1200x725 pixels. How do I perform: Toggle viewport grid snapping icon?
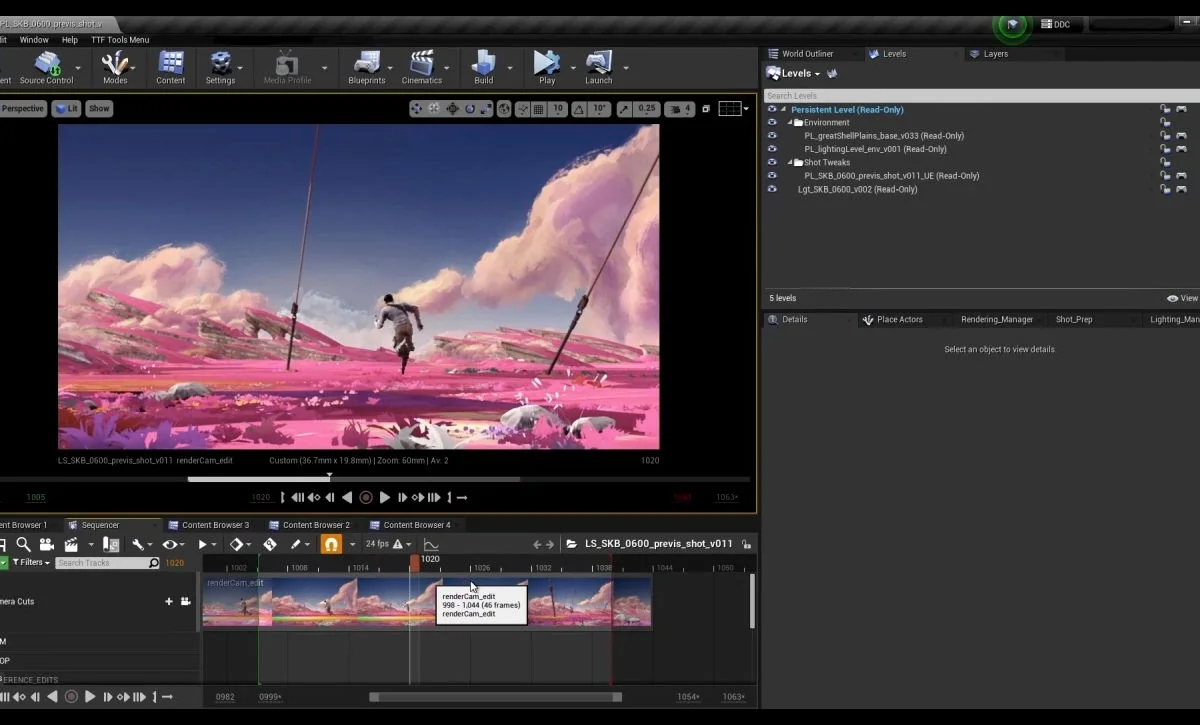538,108
